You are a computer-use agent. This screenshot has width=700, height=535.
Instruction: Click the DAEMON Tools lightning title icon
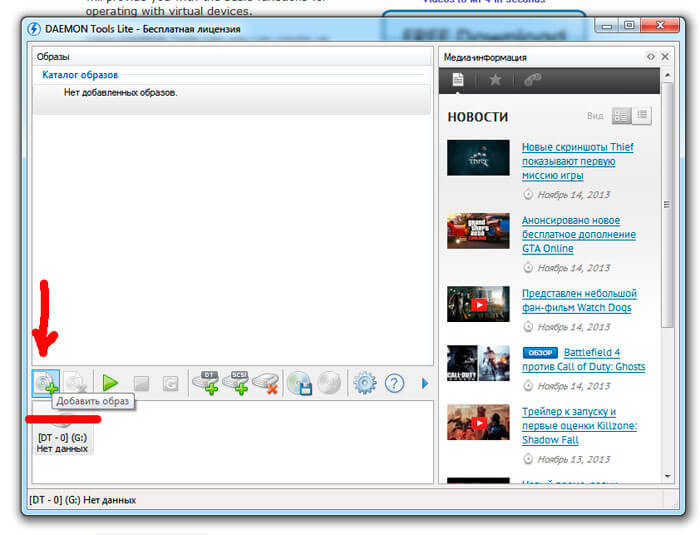[34, 29]
